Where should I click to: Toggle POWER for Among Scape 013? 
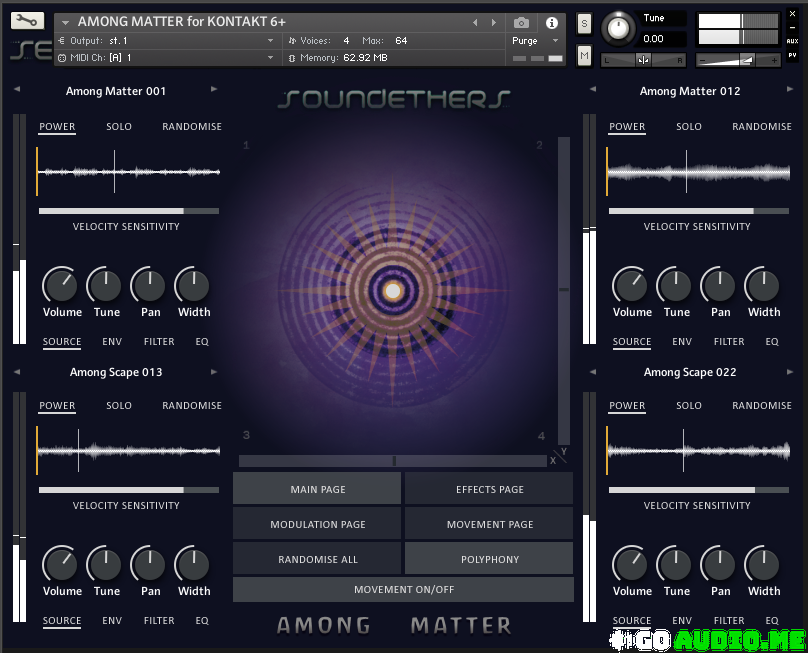pyautogui.click(x=57, y=406)
